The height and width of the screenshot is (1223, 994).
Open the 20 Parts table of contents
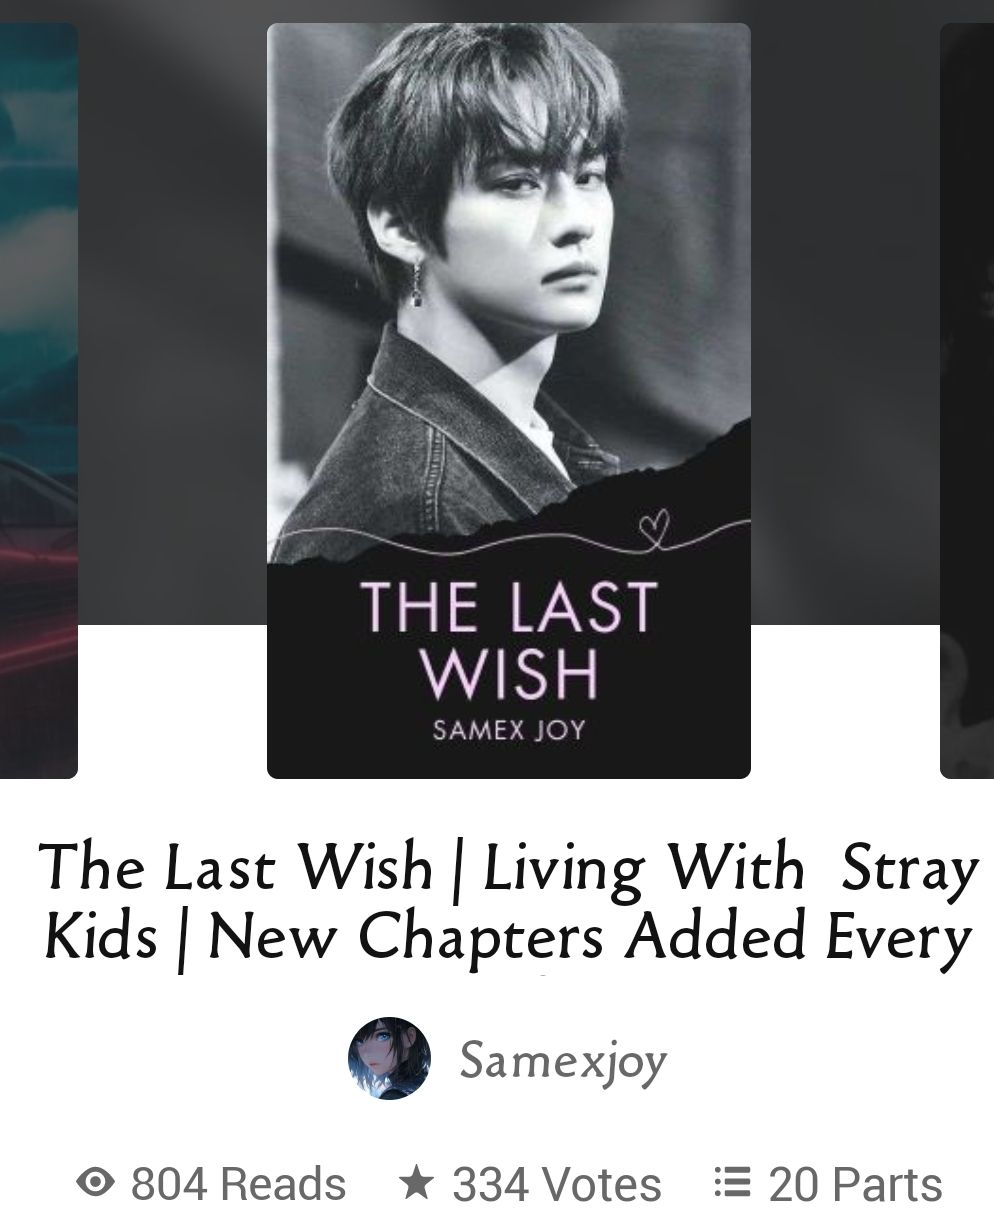[829, 1183]
